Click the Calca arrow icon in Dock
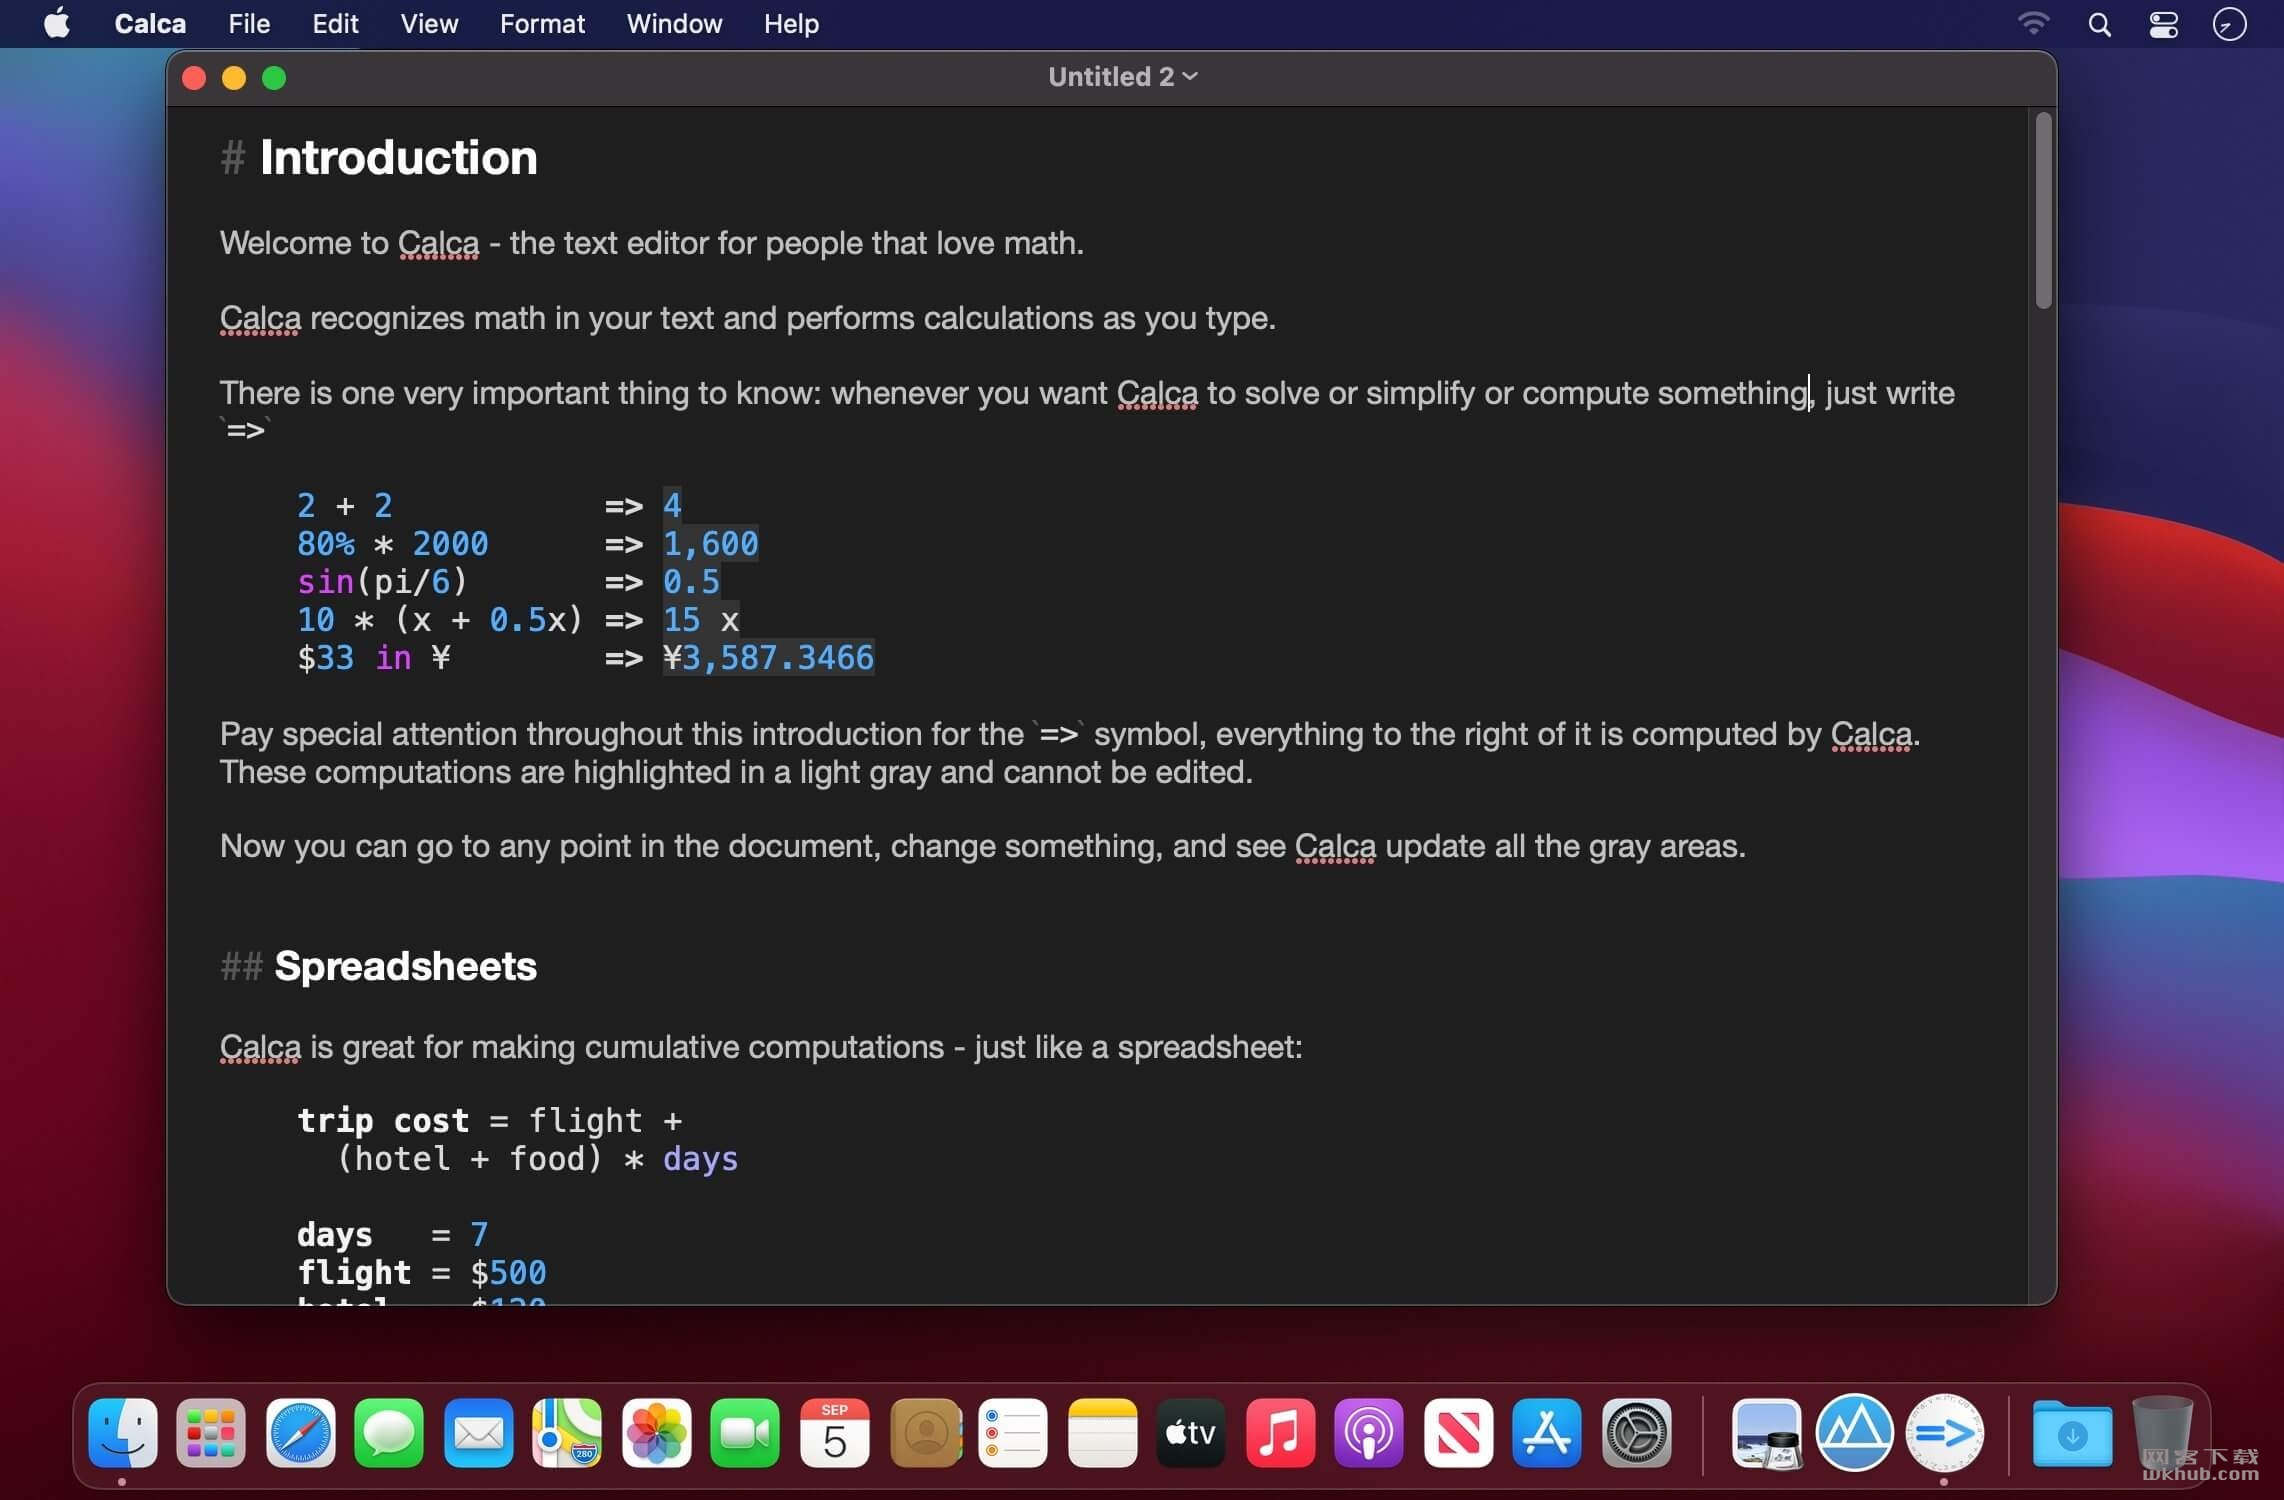Screen dimensions: 2284x1500 point(1944,1433)
